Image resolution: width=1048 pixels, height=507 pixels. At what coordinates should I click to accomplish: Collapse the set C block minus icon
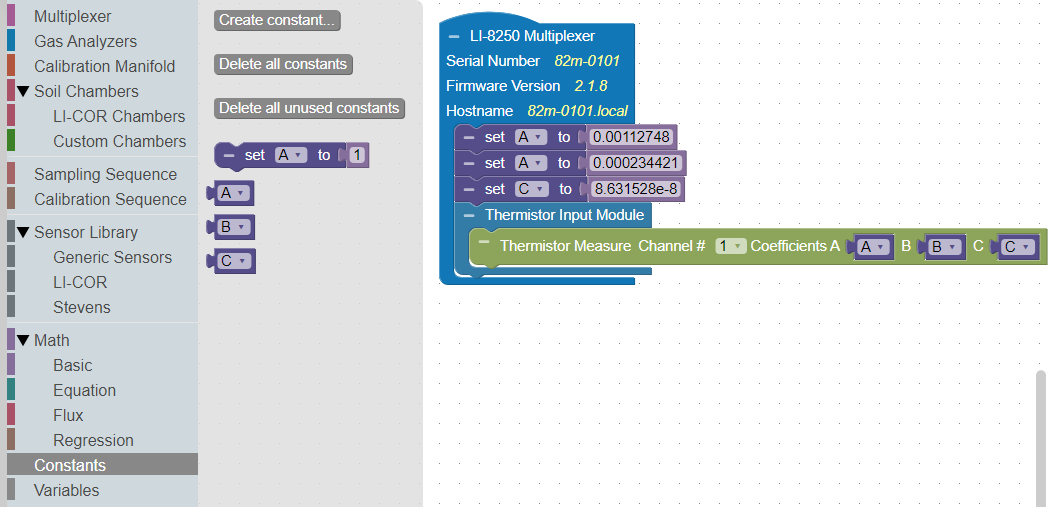coord(469,189)
